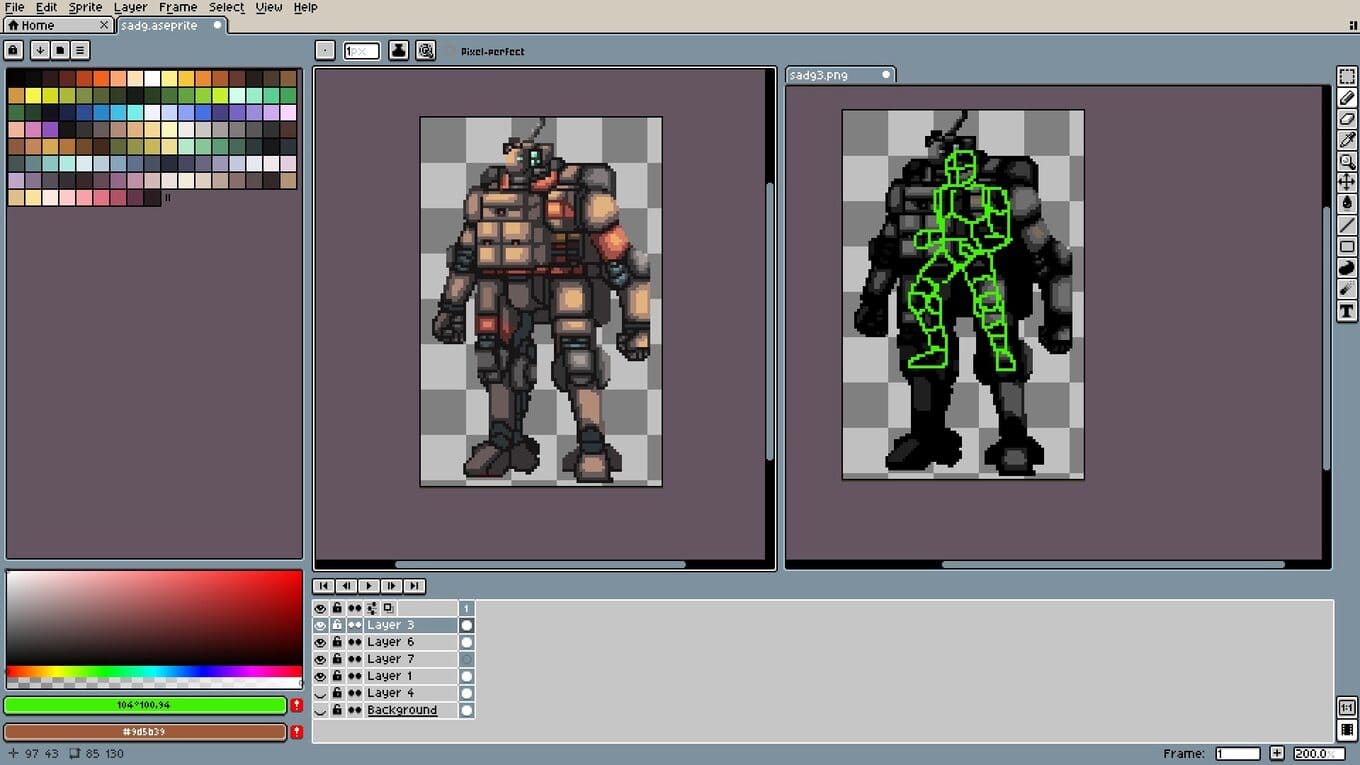Image resolution: width=1360 pixels, height=765 pixels.
Task: Click the brush size input field
Action: pyautogui.click(x=361, y=50)
